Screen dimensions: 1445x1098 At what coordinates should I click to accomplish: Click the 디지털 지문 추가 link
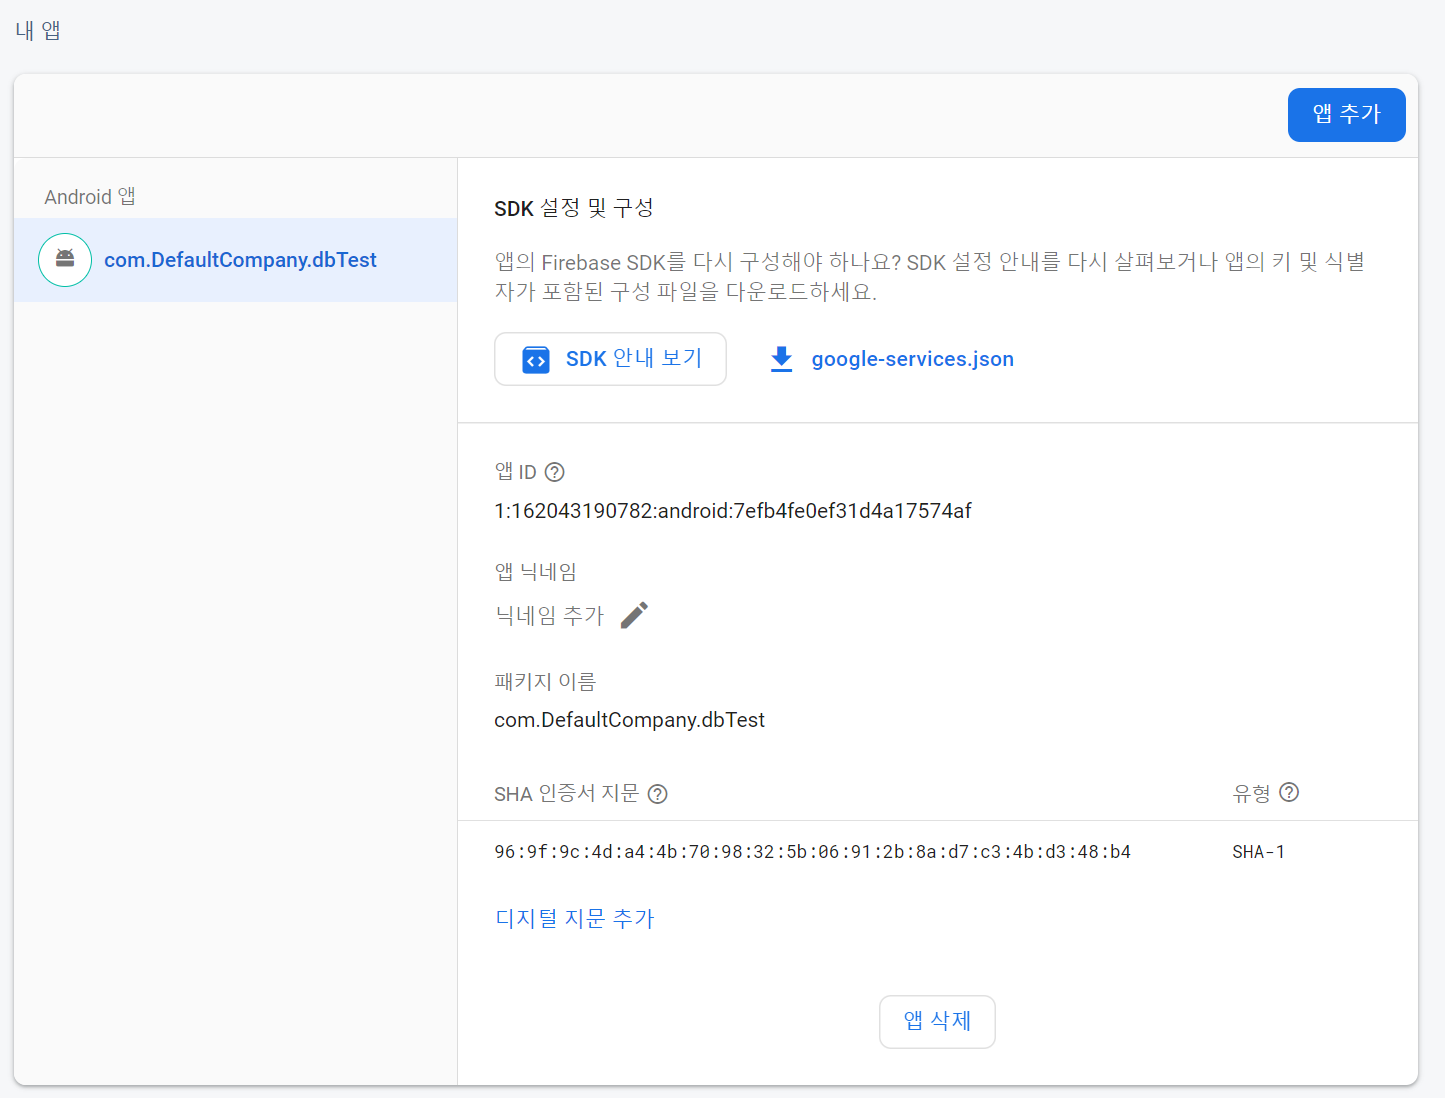pyautogui.click(x=575, y=918)
